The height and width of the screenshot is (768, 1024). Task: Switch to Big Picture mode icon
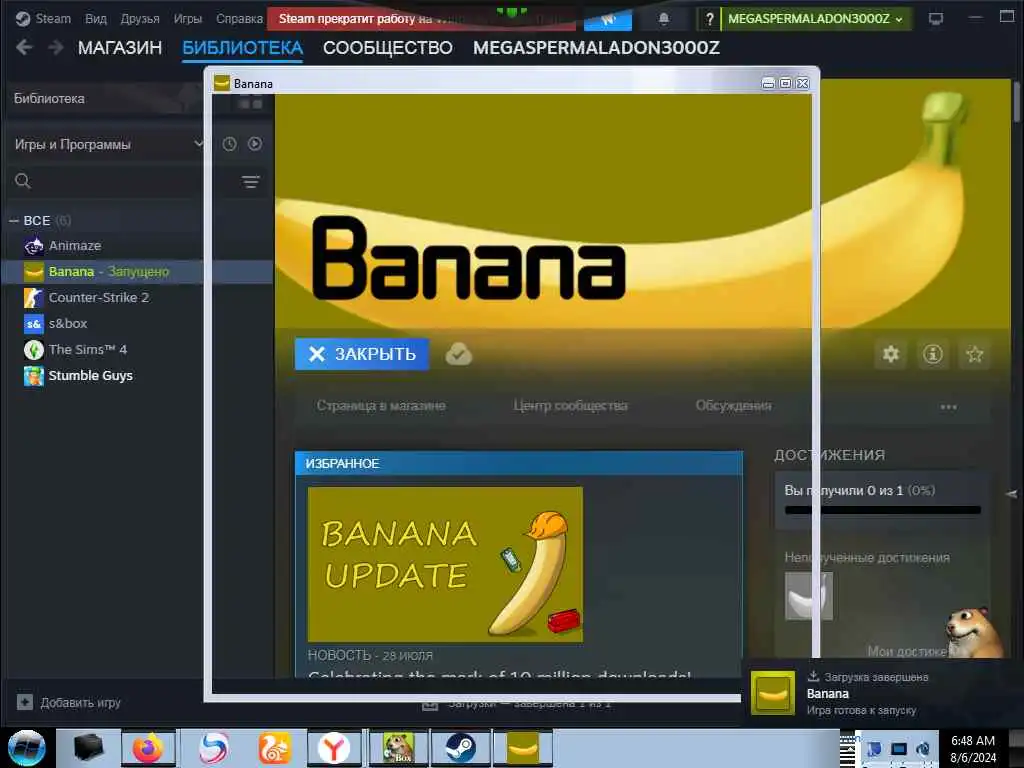coord(936,19)
